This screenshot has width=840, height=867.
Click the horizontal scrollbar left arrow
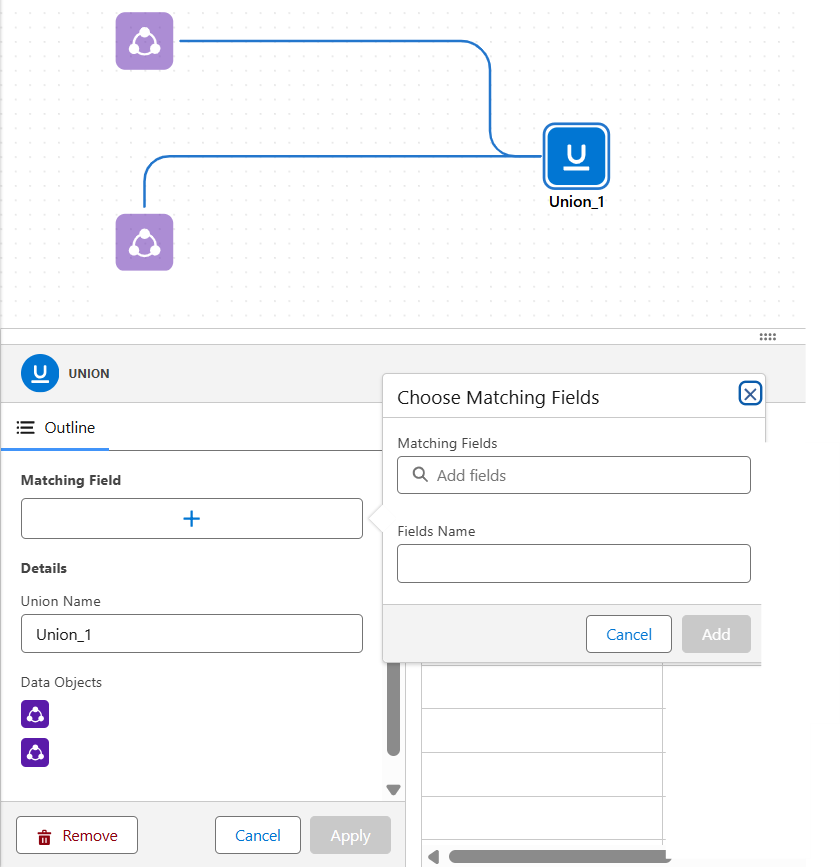[433, 856]
